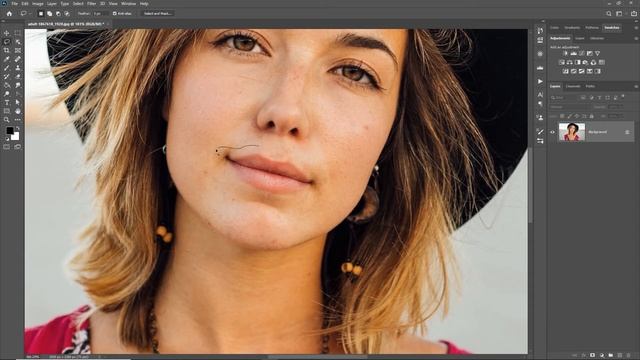The height and width of the screenshot is (360, 640).
Task: Select the Type tool
Action: (x=7, y=102)
